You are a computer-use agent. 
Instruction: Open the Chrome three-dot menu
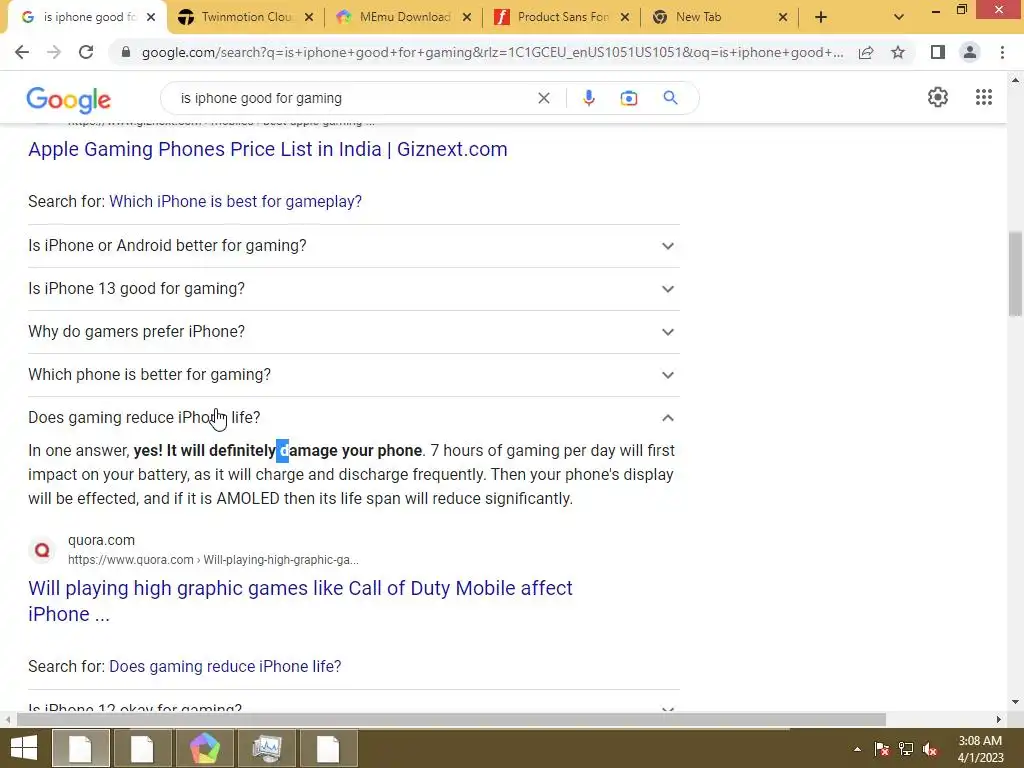point(1002,52)
